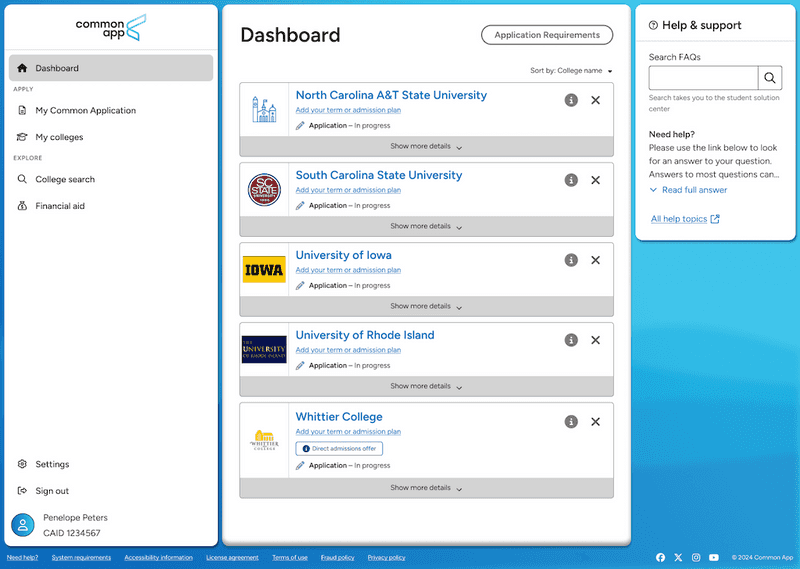Open YouTube icon in footer

pyautogui.click(x=714, y=557)
